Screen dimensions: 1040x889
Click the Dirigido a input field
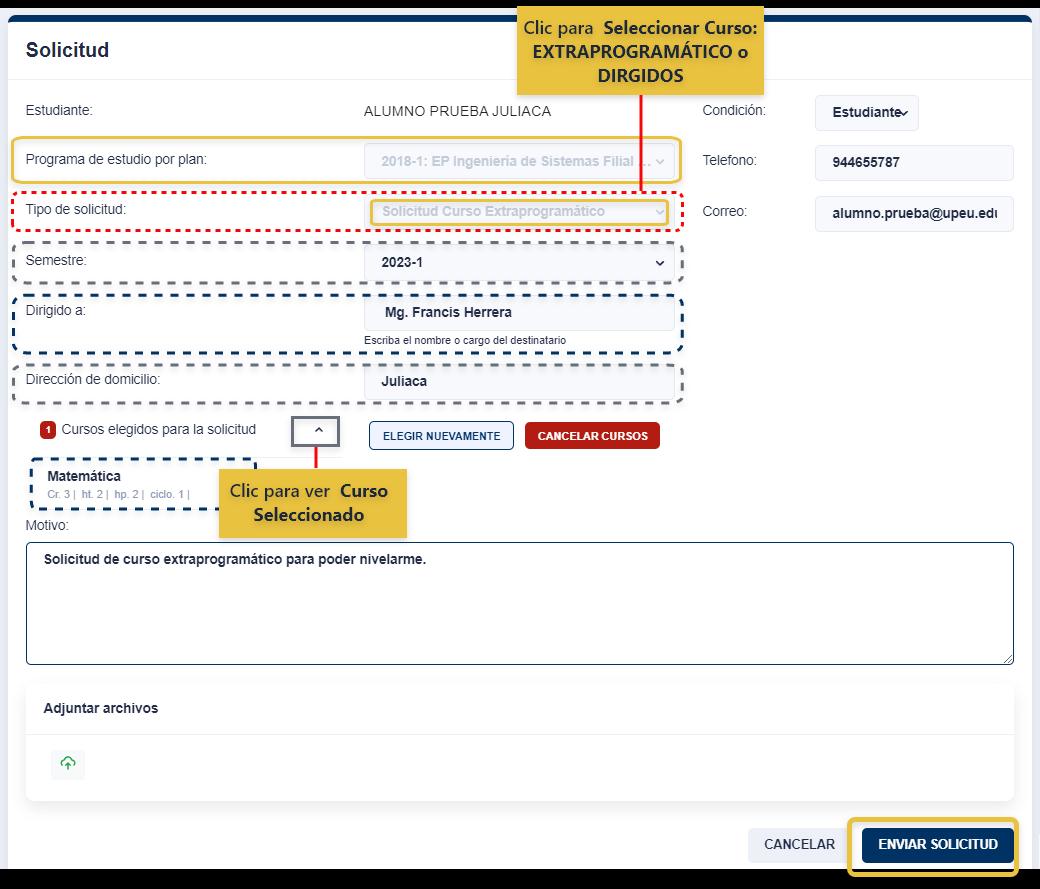click(x=519, y=312)
